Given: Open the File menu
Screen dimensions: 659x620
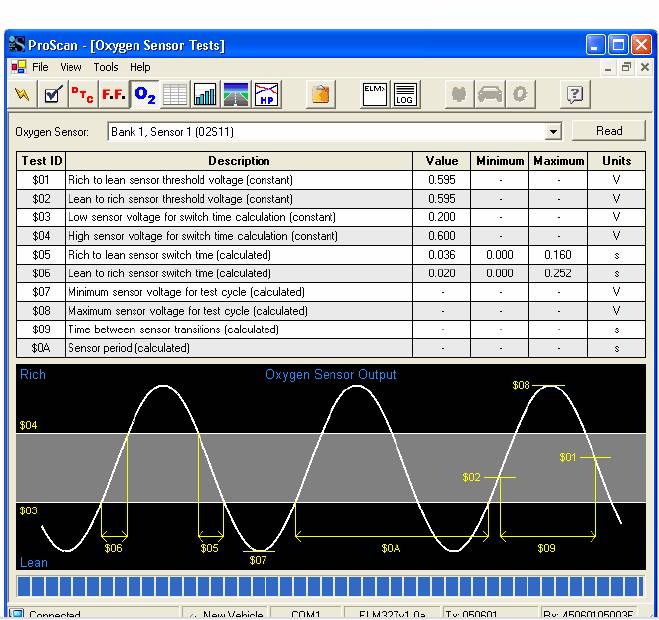Looking at the screenshot, I should 40,67.
